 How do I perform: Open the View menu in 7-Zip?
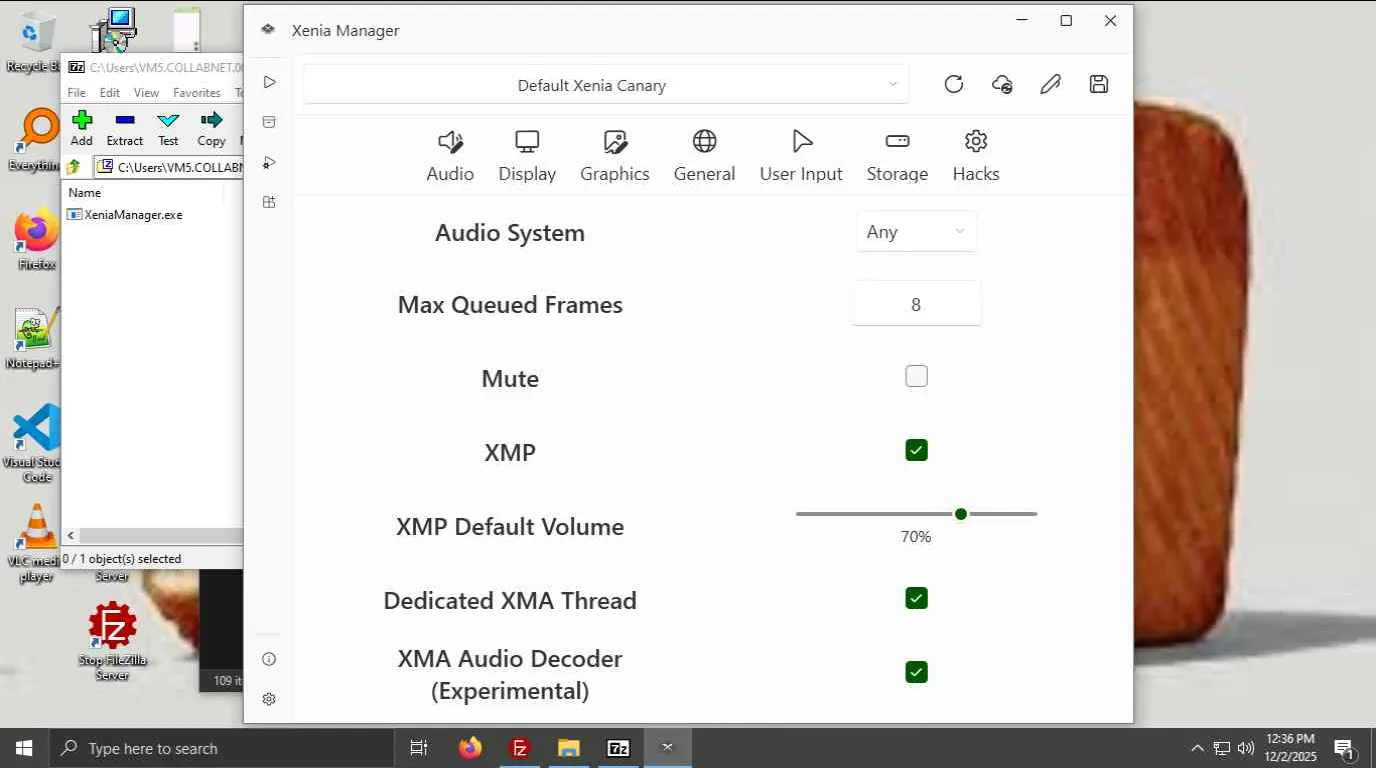point(146,93)
